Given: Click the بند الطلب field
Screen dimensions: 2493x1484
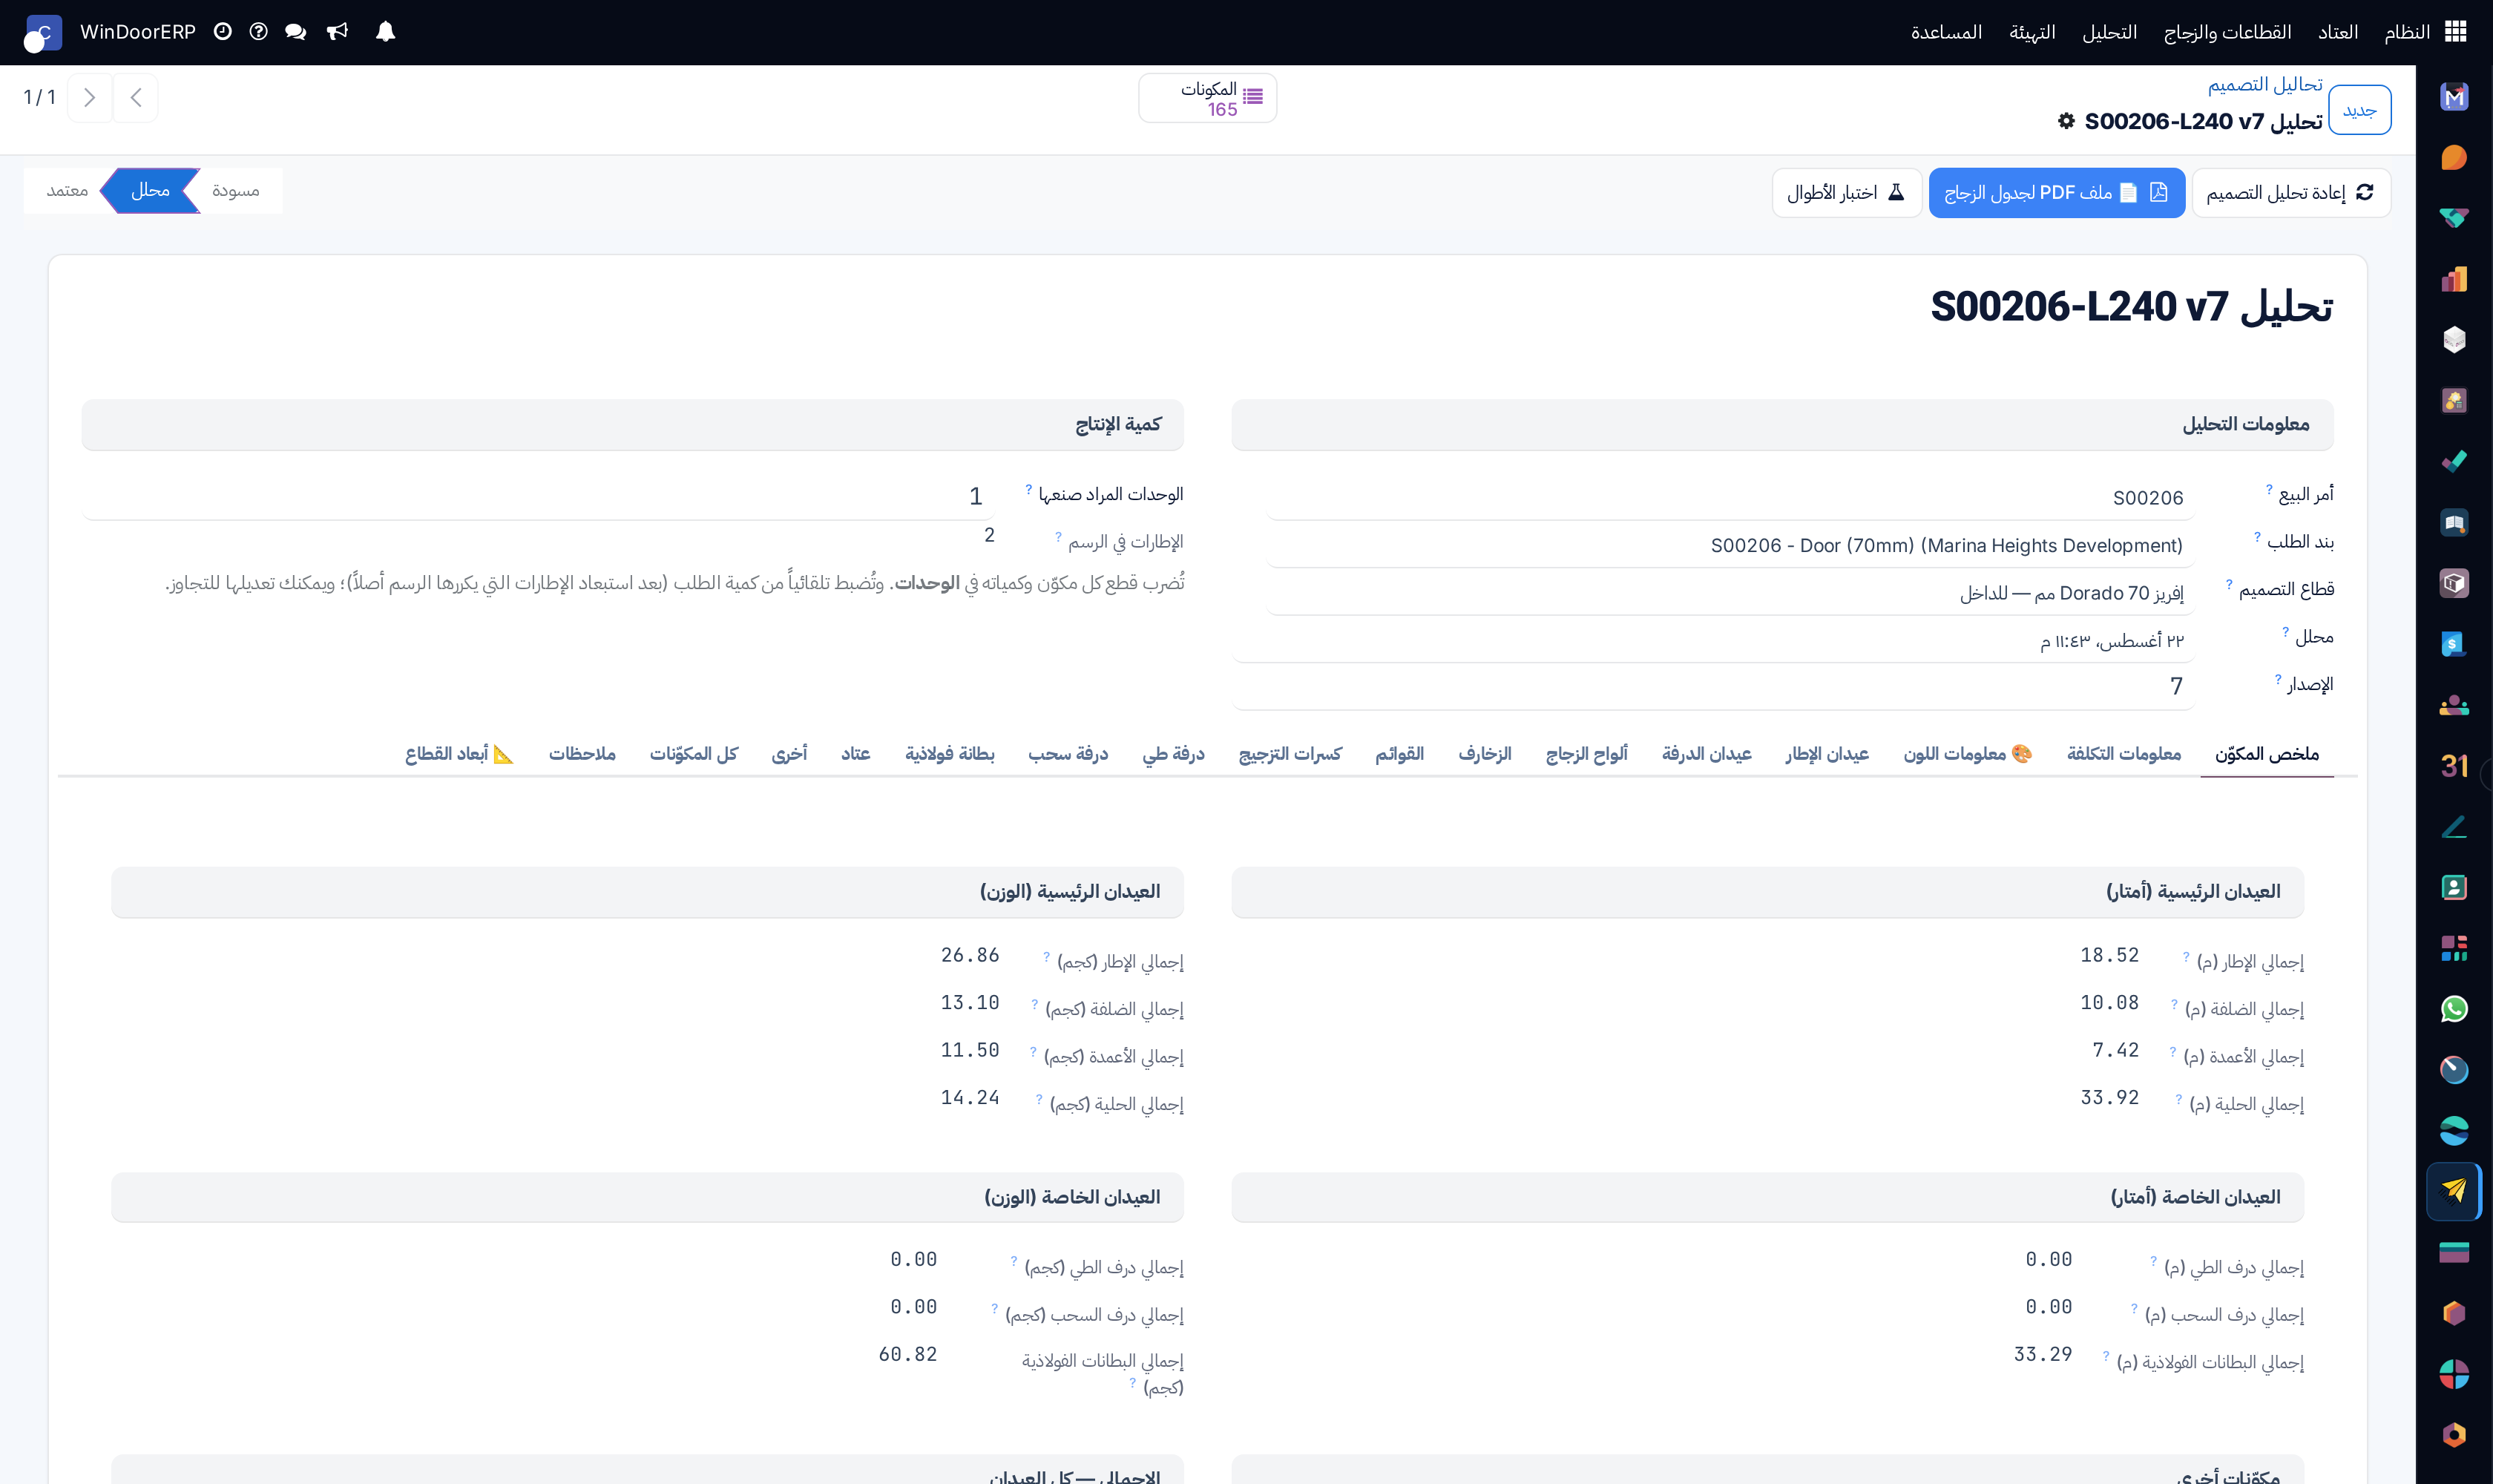Looking at the screenshot, I should pyautogui.click(x=1730, y=545).
